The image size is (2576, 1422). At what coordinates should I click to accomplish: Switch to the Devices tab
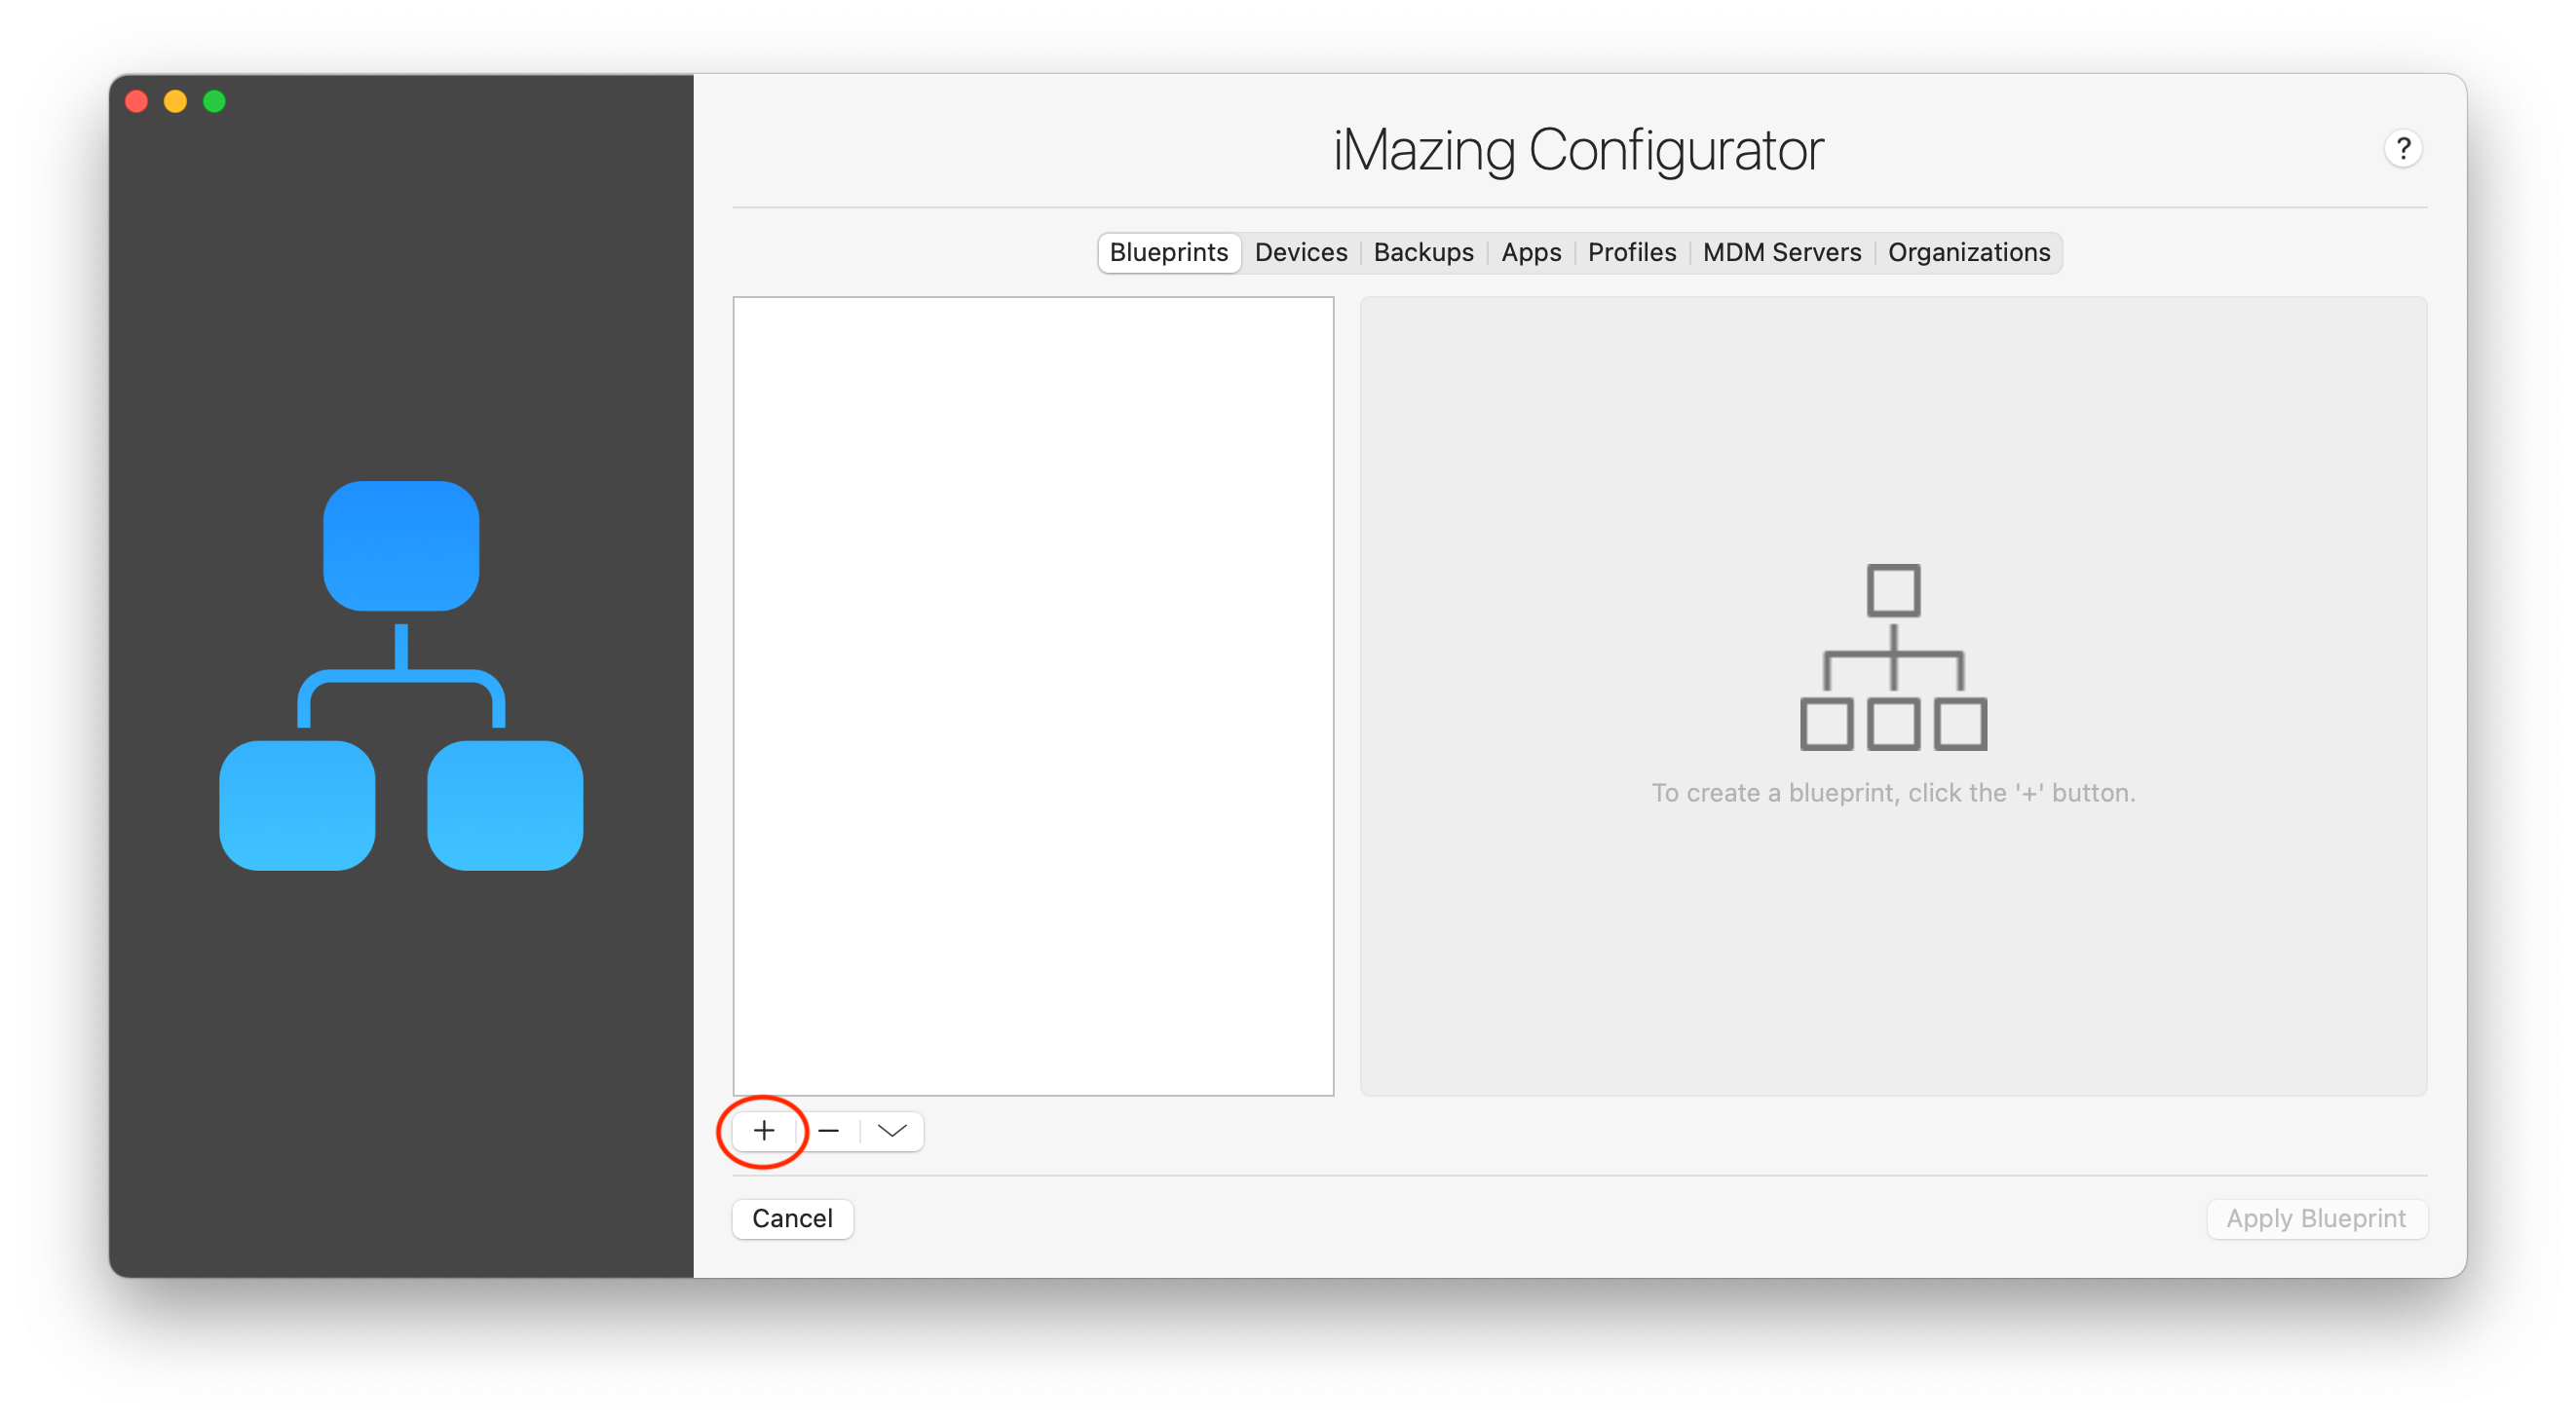point(1303,250)
